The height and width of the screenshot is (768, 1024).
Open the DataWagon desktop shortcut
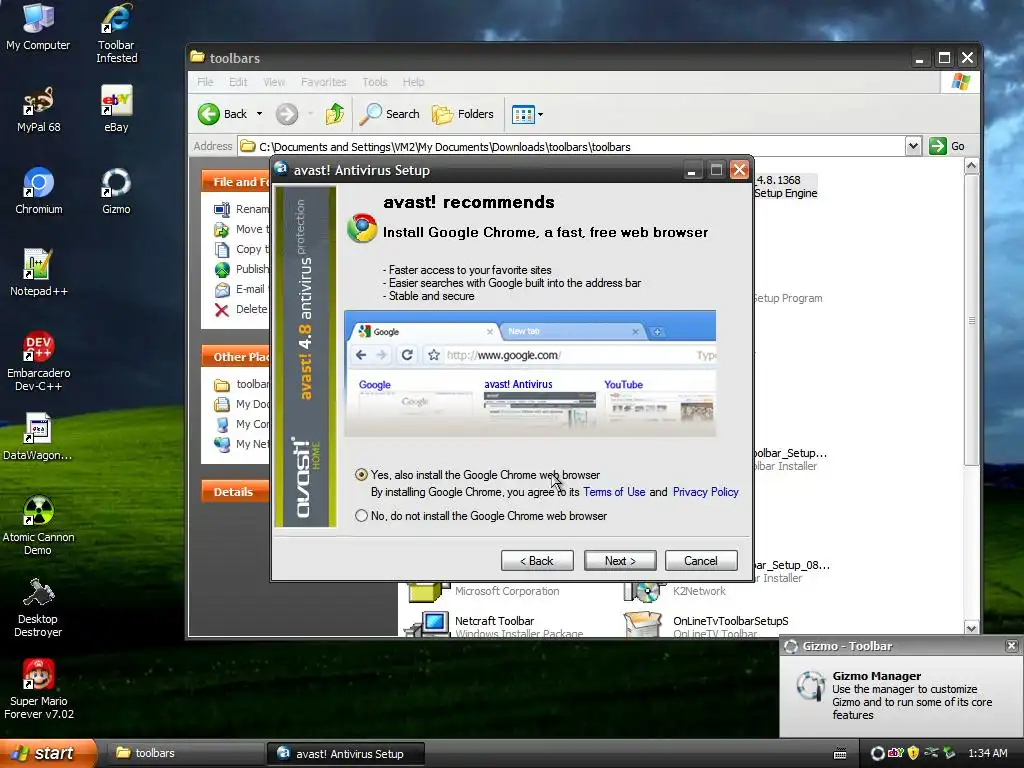click(x=38, y=436)
